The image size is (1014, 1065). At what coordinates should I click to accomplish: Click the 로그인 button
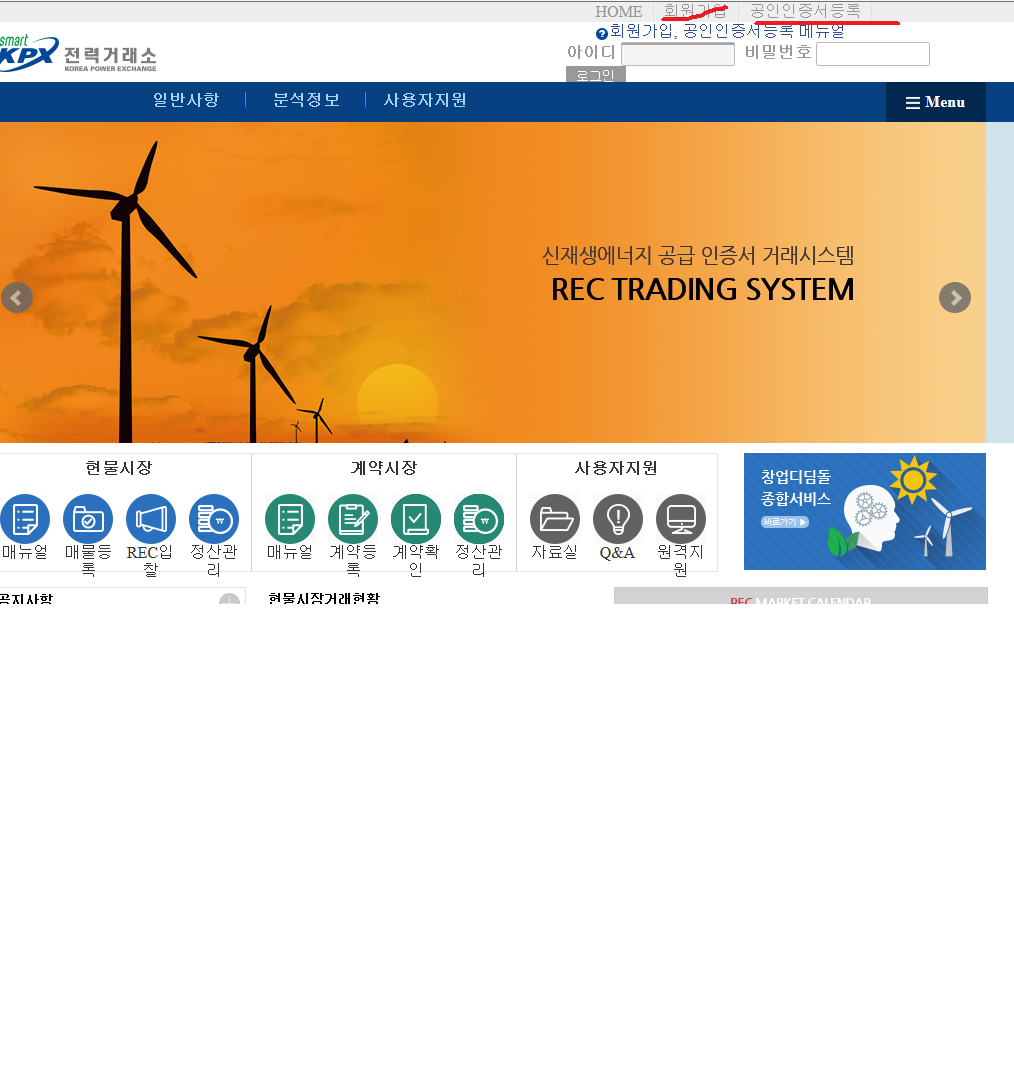click(595, 75)
